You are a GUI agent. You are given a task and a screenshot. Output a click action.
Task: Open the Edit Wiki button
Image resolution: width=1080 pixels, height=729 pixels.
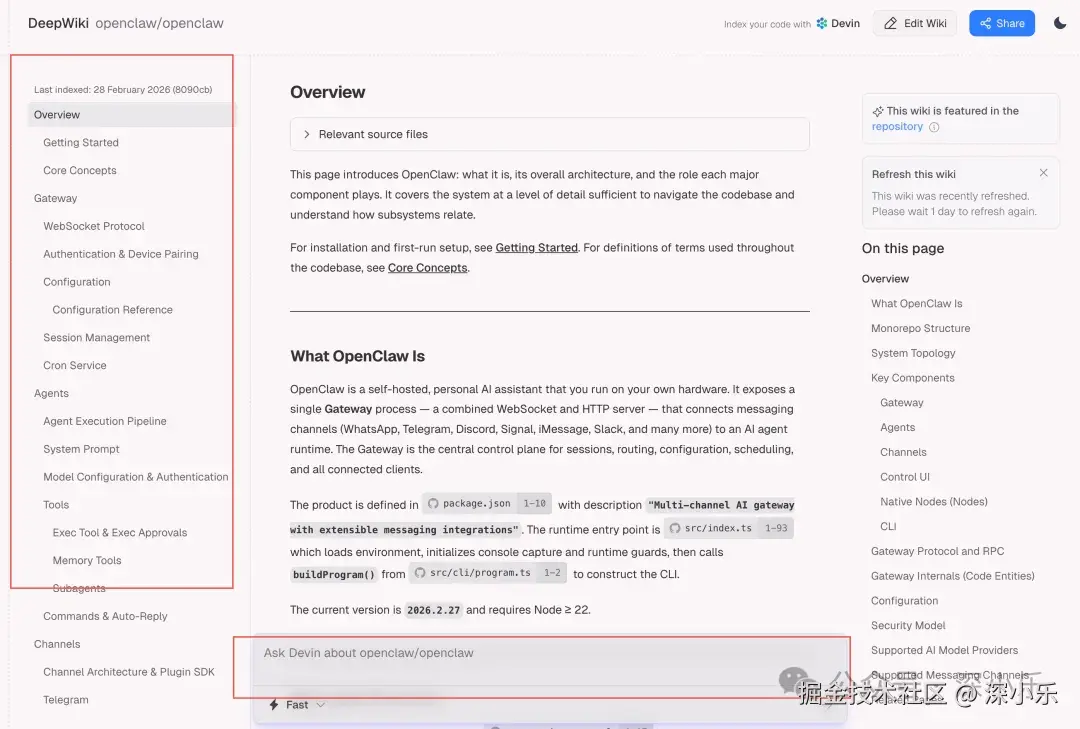click(x=915, y=23)
